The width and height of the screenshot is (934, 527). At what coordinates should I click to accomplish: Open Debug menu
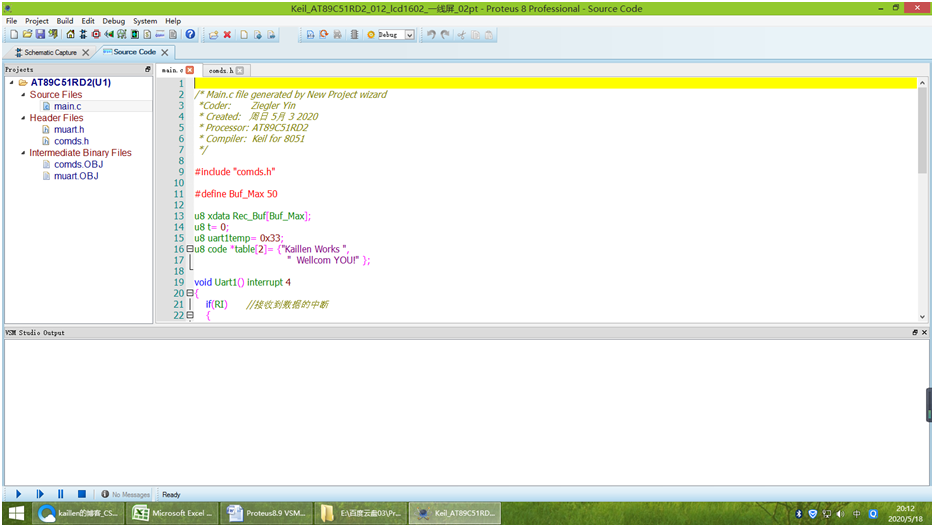pos(113,21)
